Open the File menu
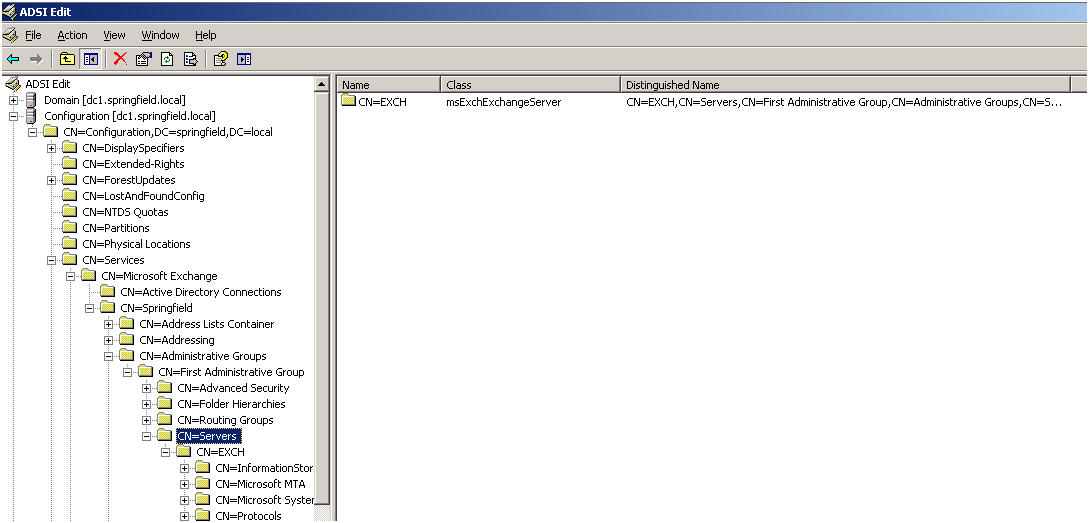The height and width of the screenshot is (523, 1089). point(33,35)
